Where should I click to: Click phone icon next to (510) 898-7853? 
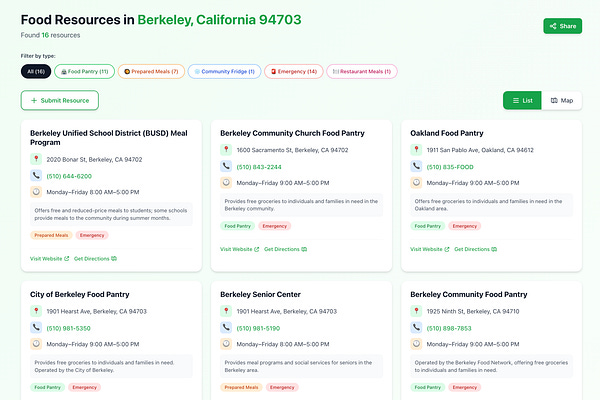[x=416, y=328]
